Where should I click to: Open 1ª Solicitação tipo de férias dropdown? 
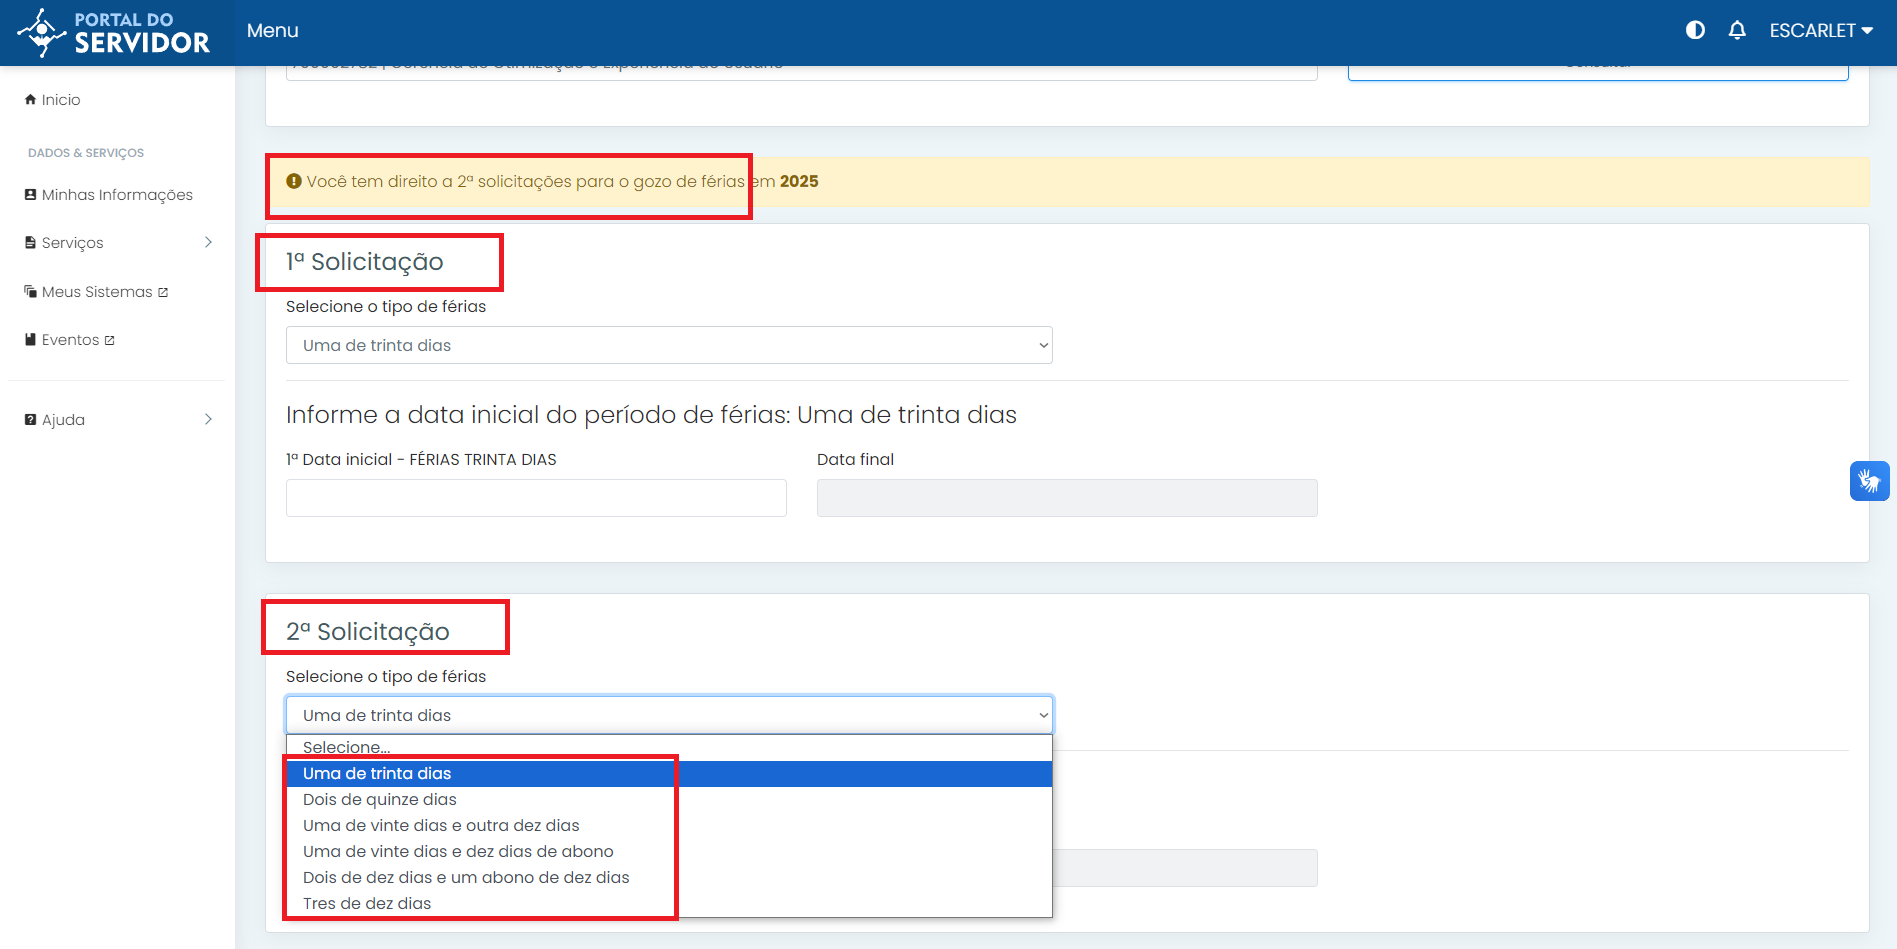coord(669,345)
